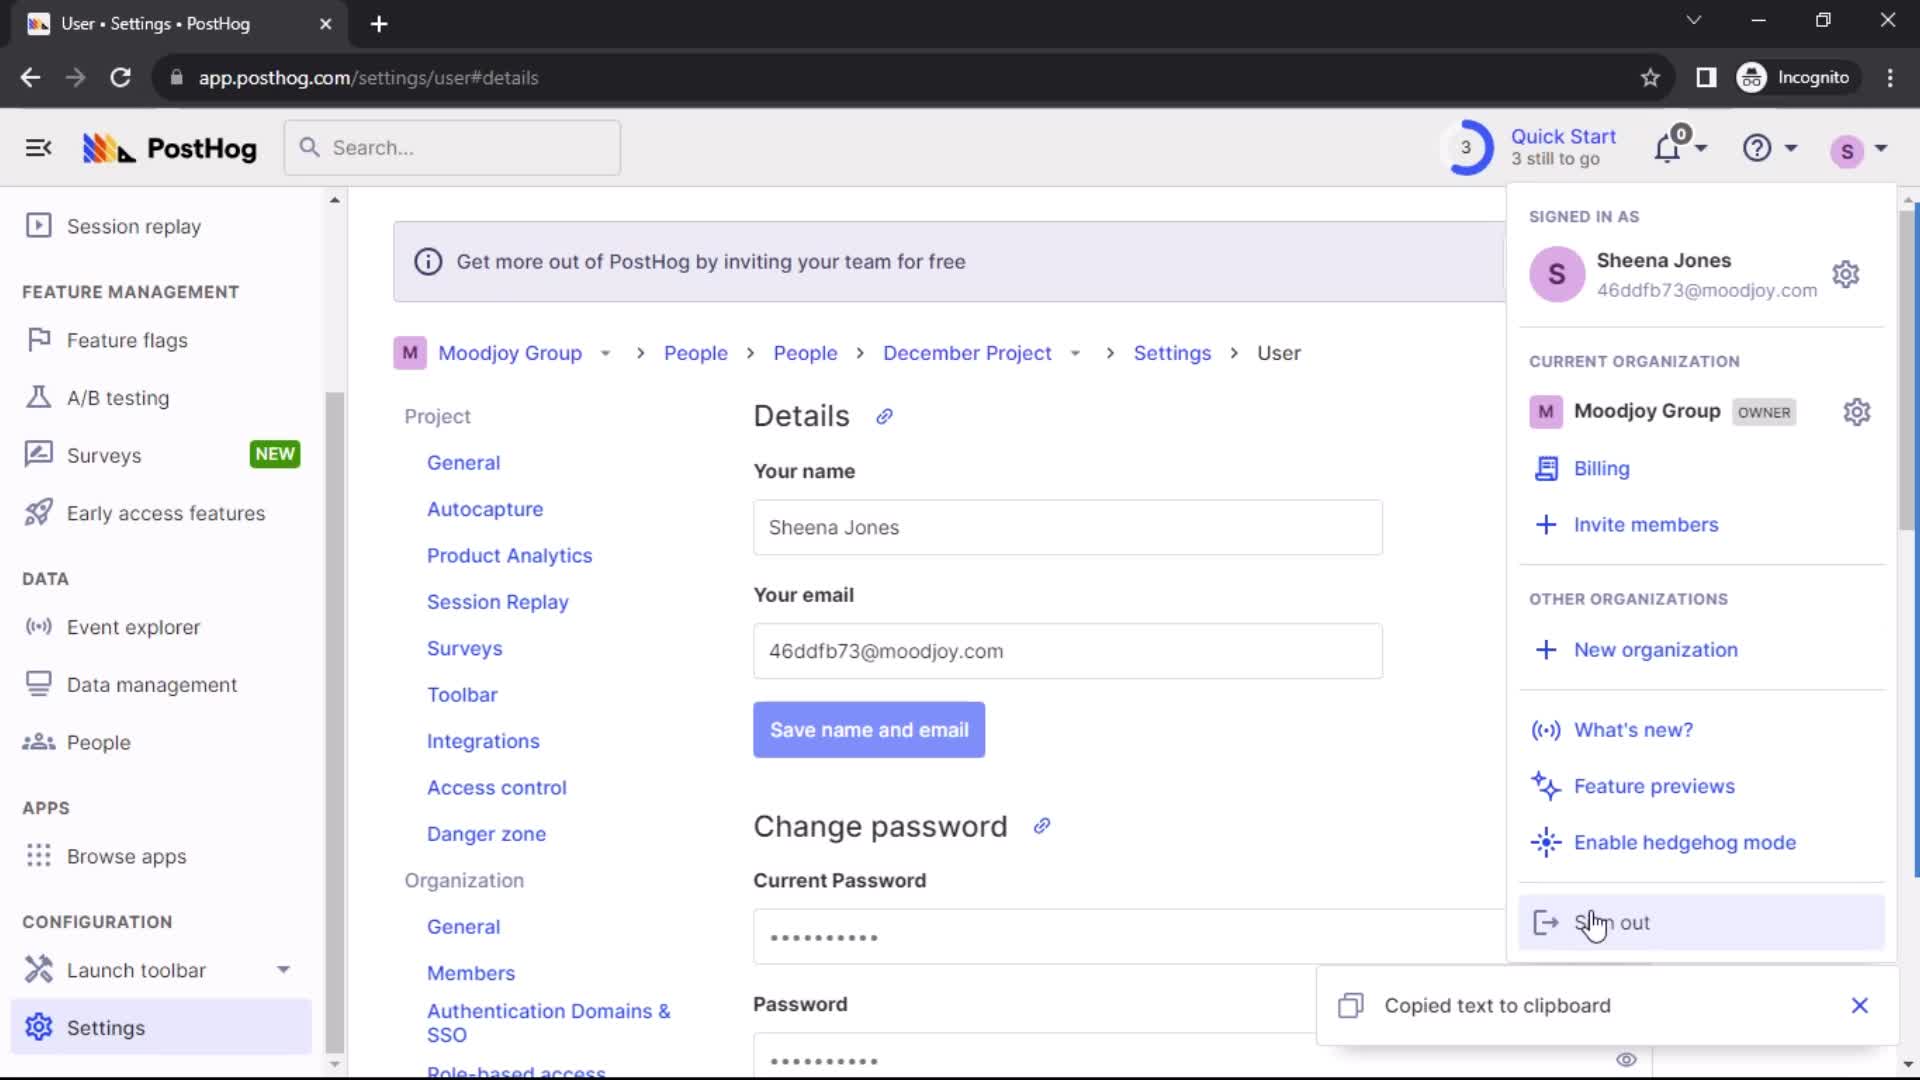The image size is (1920, 1080).
Task: Click Save name and email button
Action: [x=869, y=729]
